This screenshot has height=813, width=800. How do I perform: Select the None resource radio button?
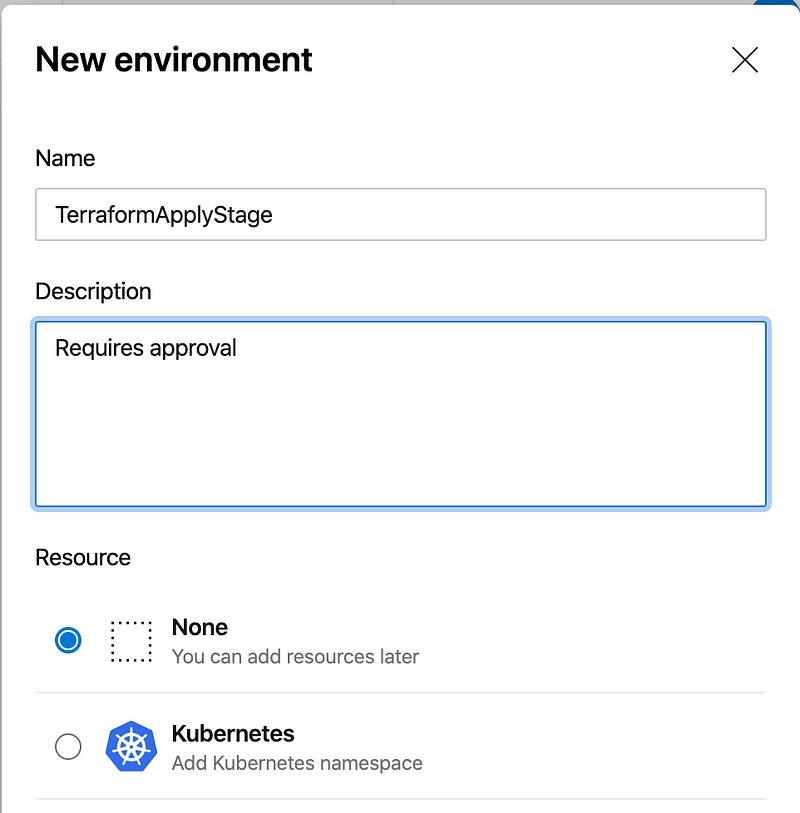pyautogui.click(x=68, y=640)
